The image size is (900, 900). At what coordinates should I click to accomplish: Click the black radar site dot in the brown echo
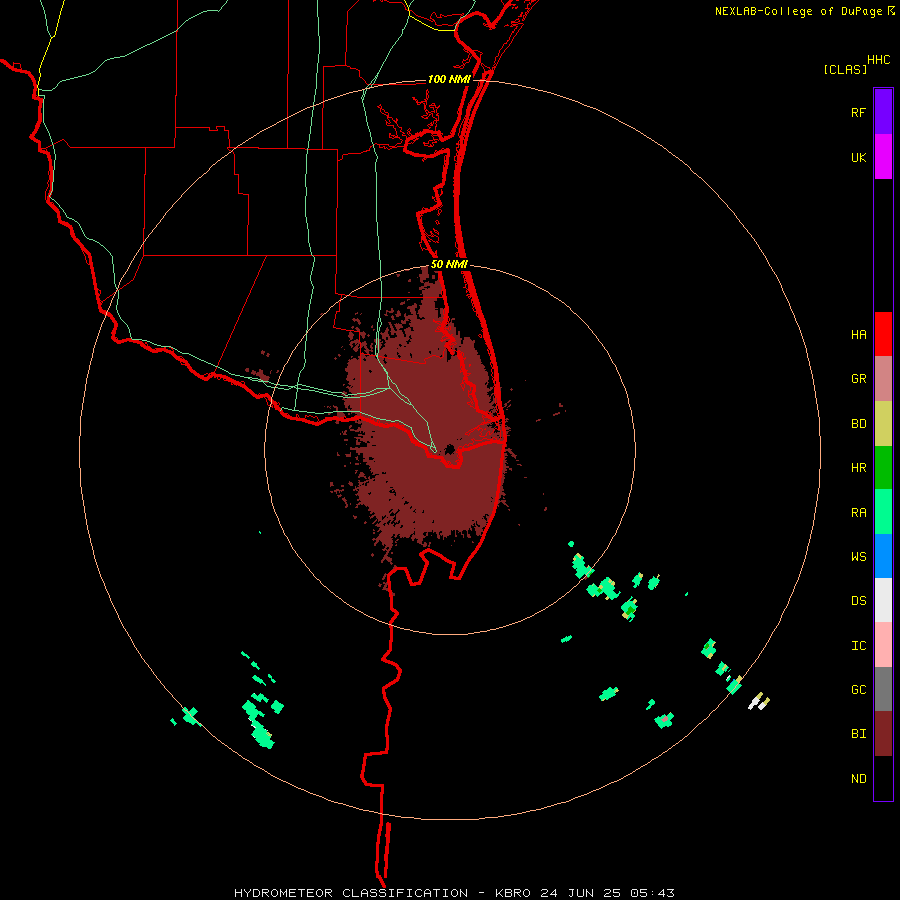click(x=449, y=449)
